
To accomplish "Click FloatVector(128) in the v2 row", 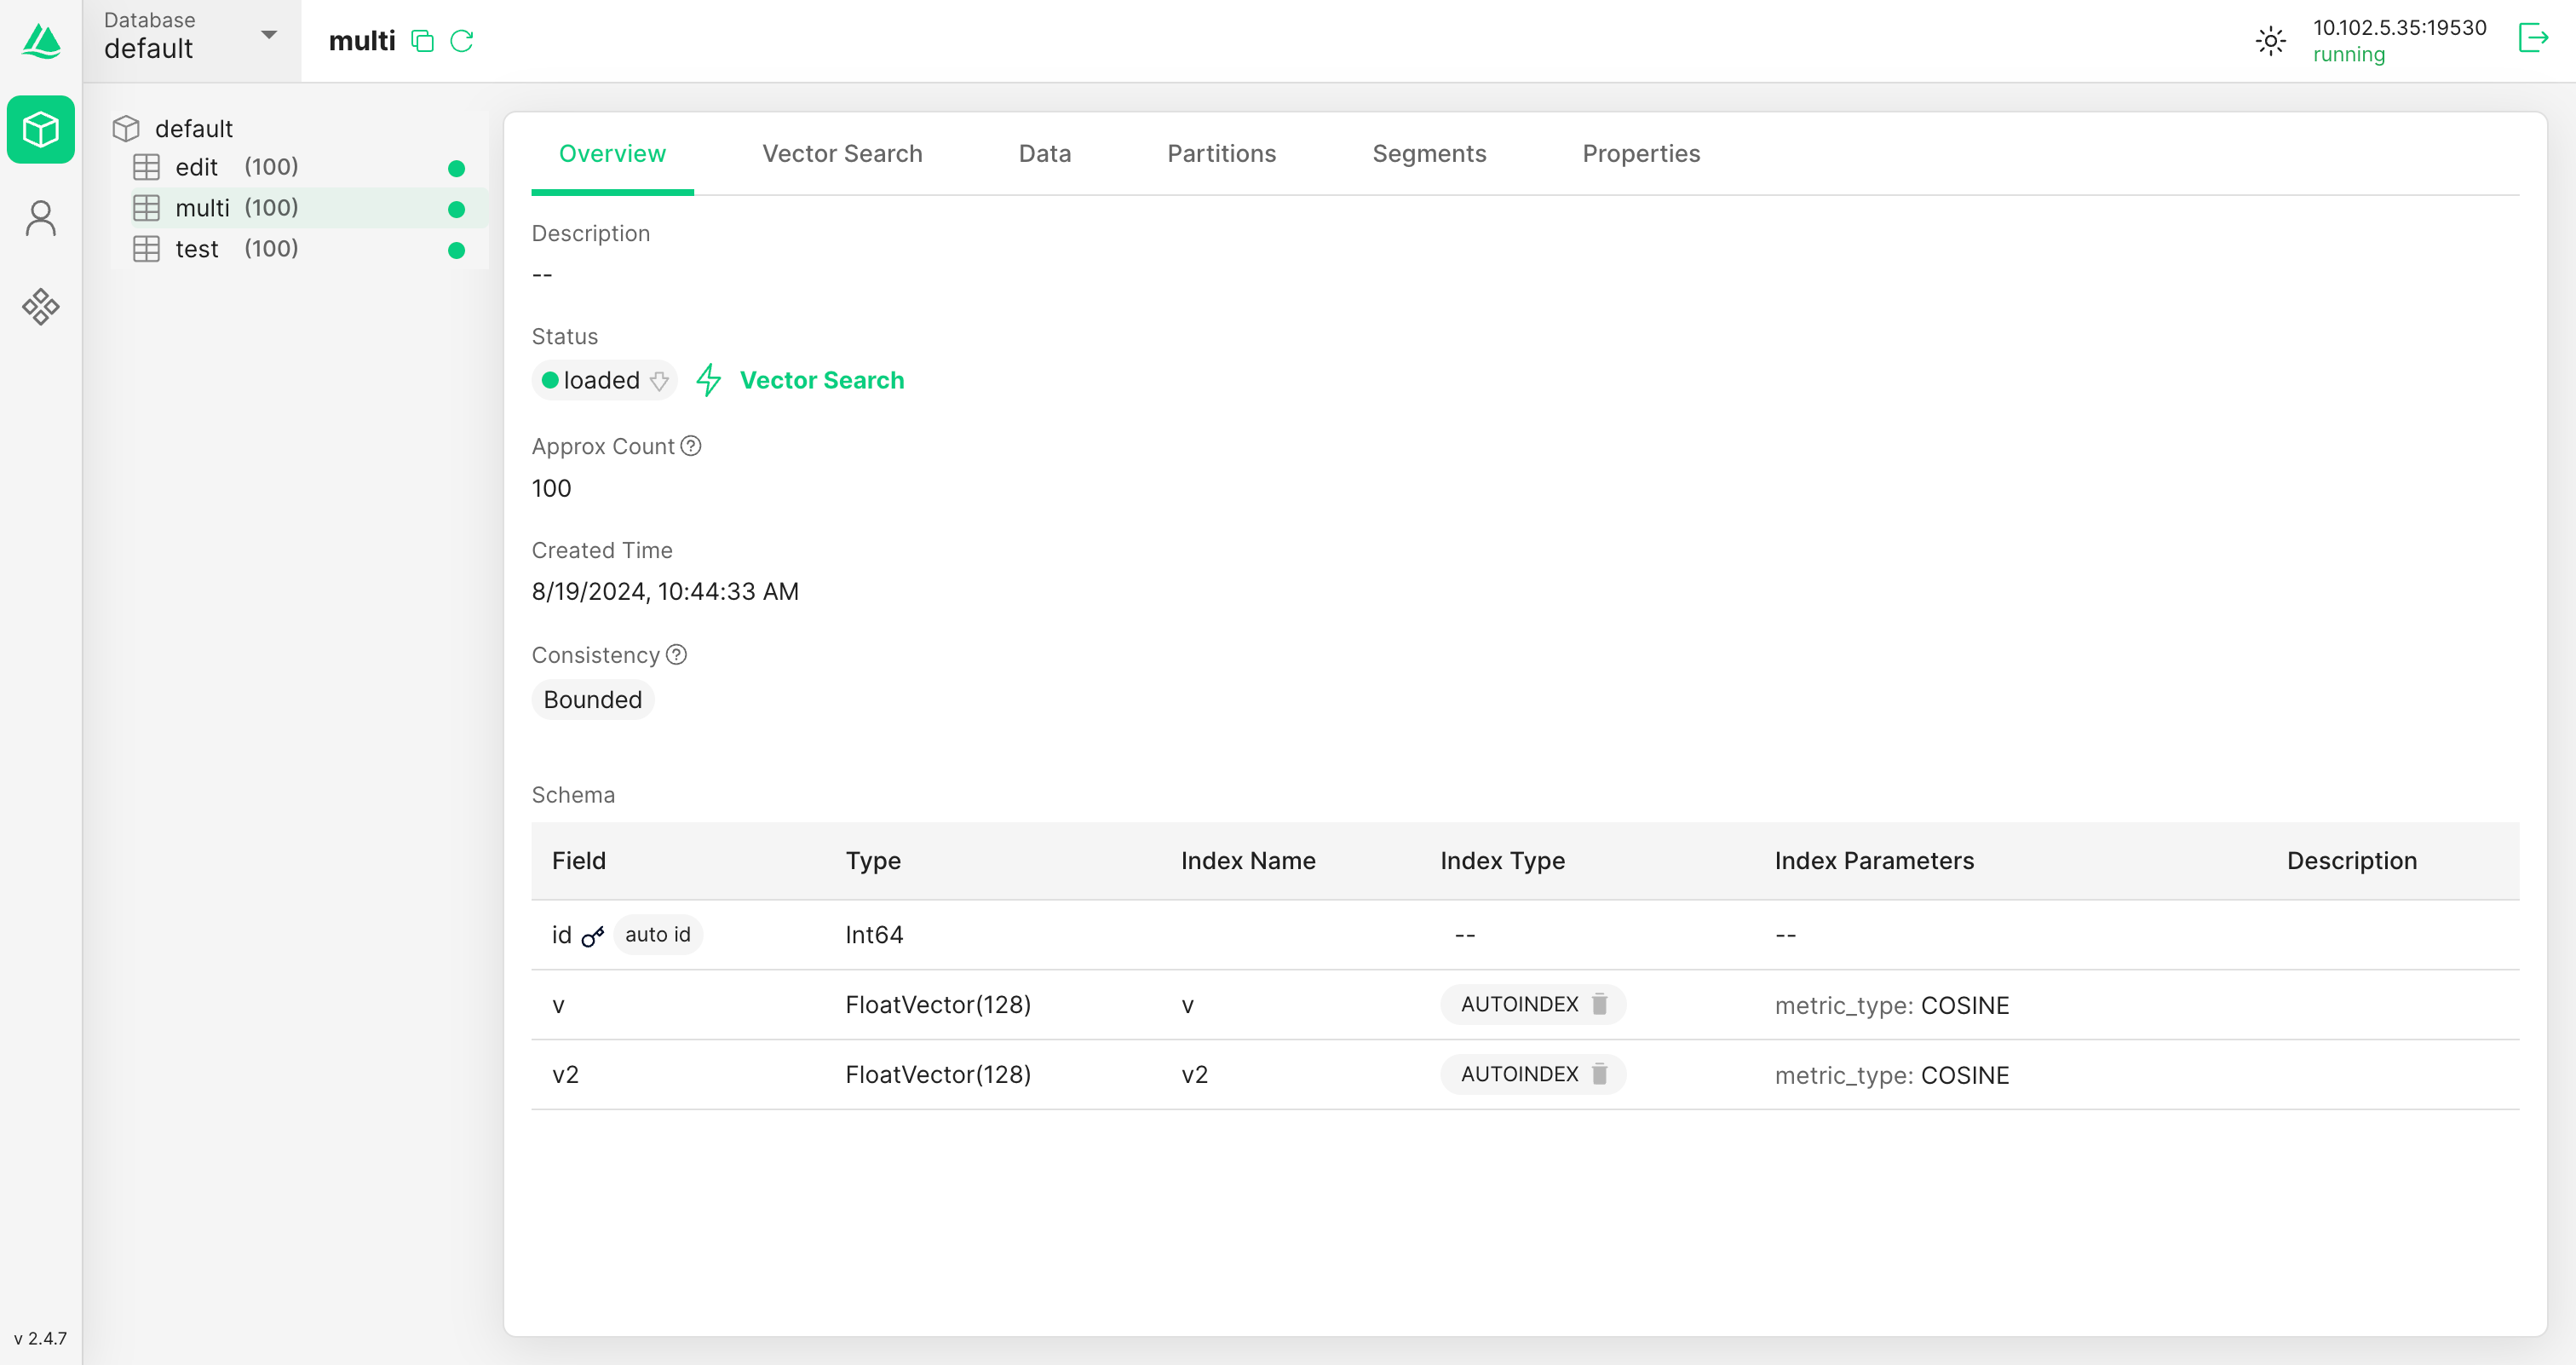I will [x=937, y=1074].
